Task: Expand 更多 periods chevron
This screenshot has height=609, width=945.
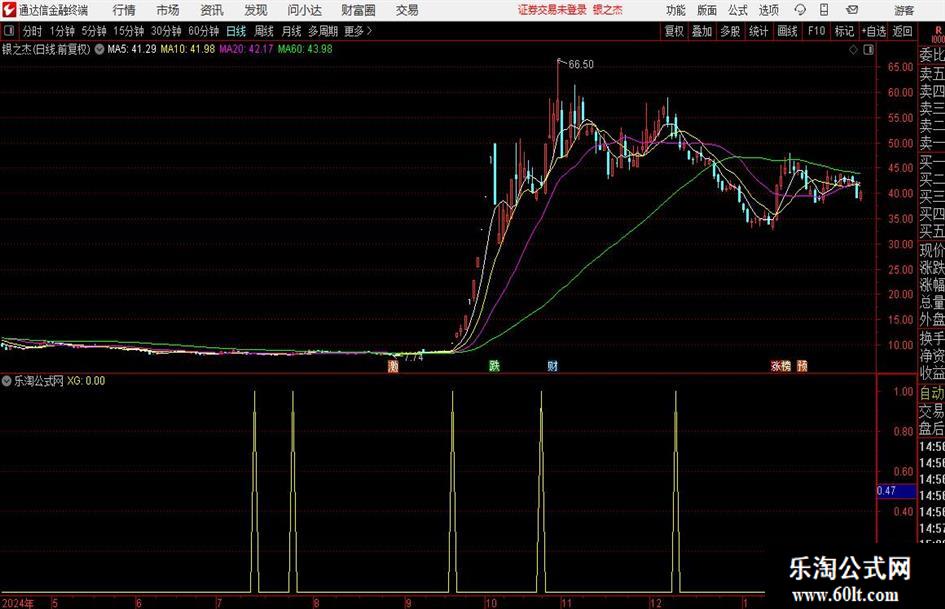Action: point(369,31)
